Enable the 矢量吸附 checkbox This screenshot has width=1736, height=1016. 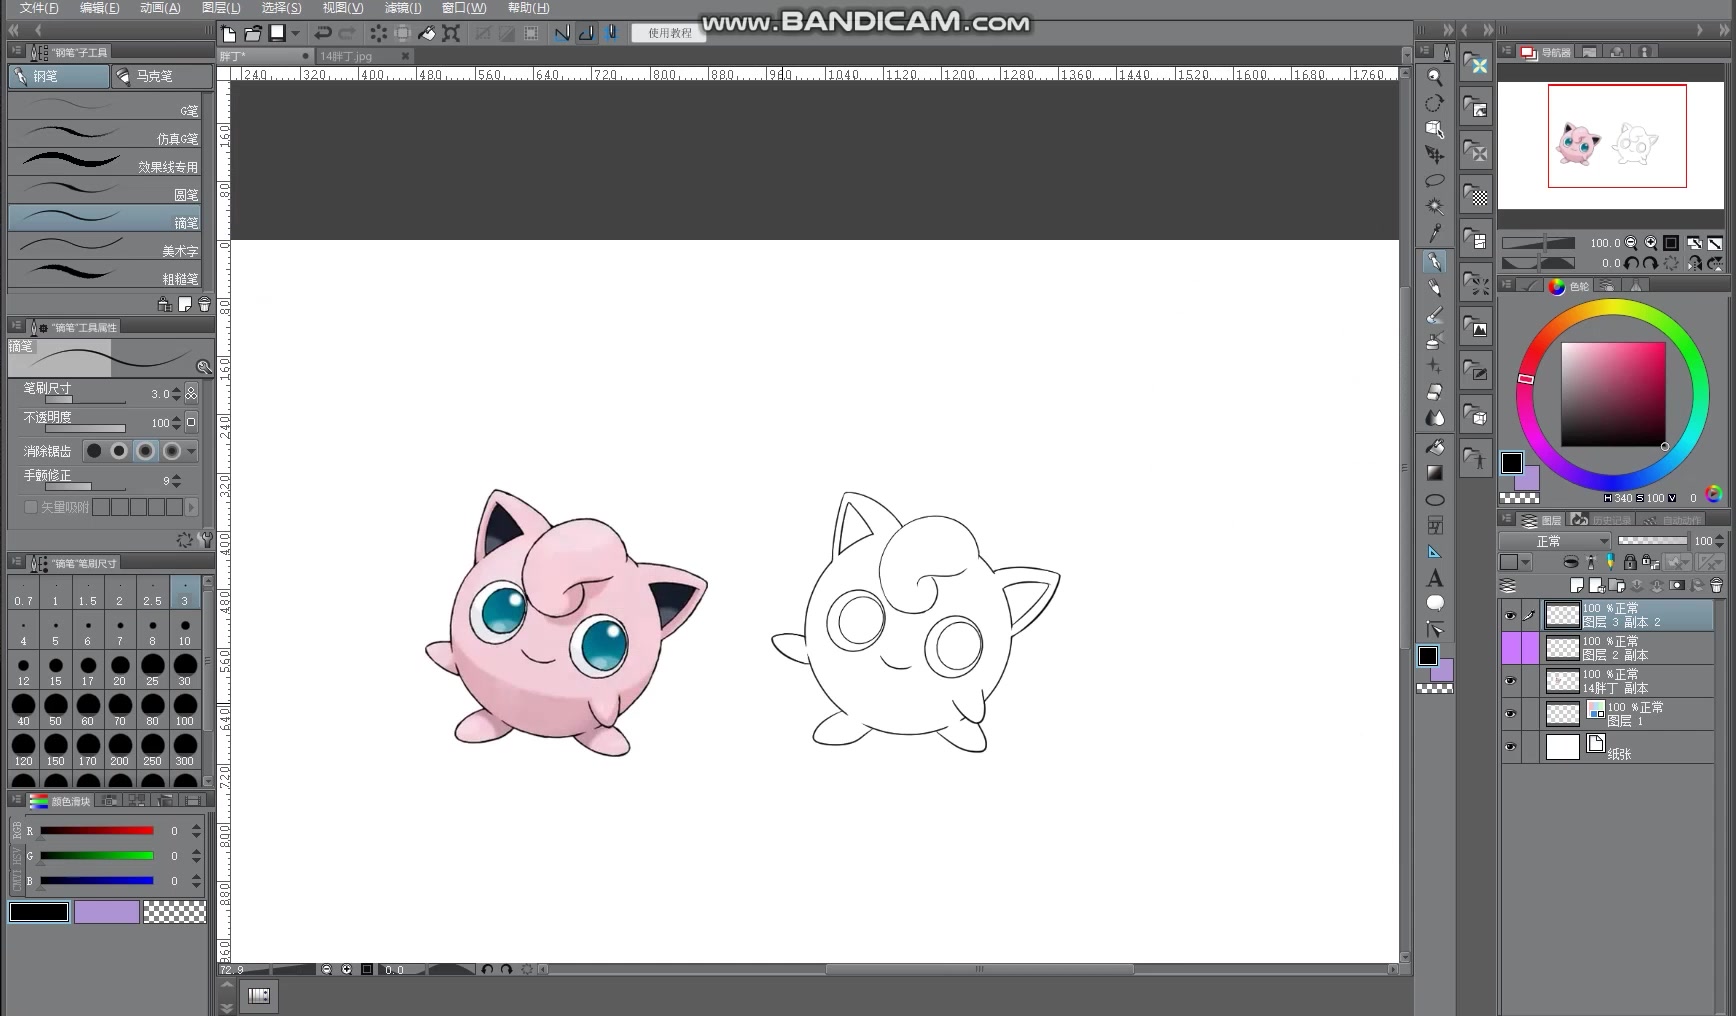point(30,507)
